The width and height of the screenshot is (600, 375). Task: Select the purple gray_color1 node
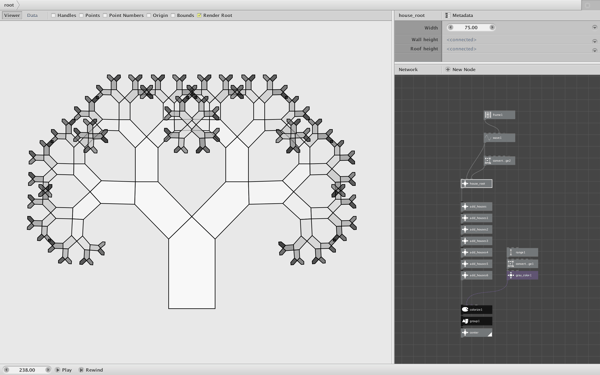(522, 276)
